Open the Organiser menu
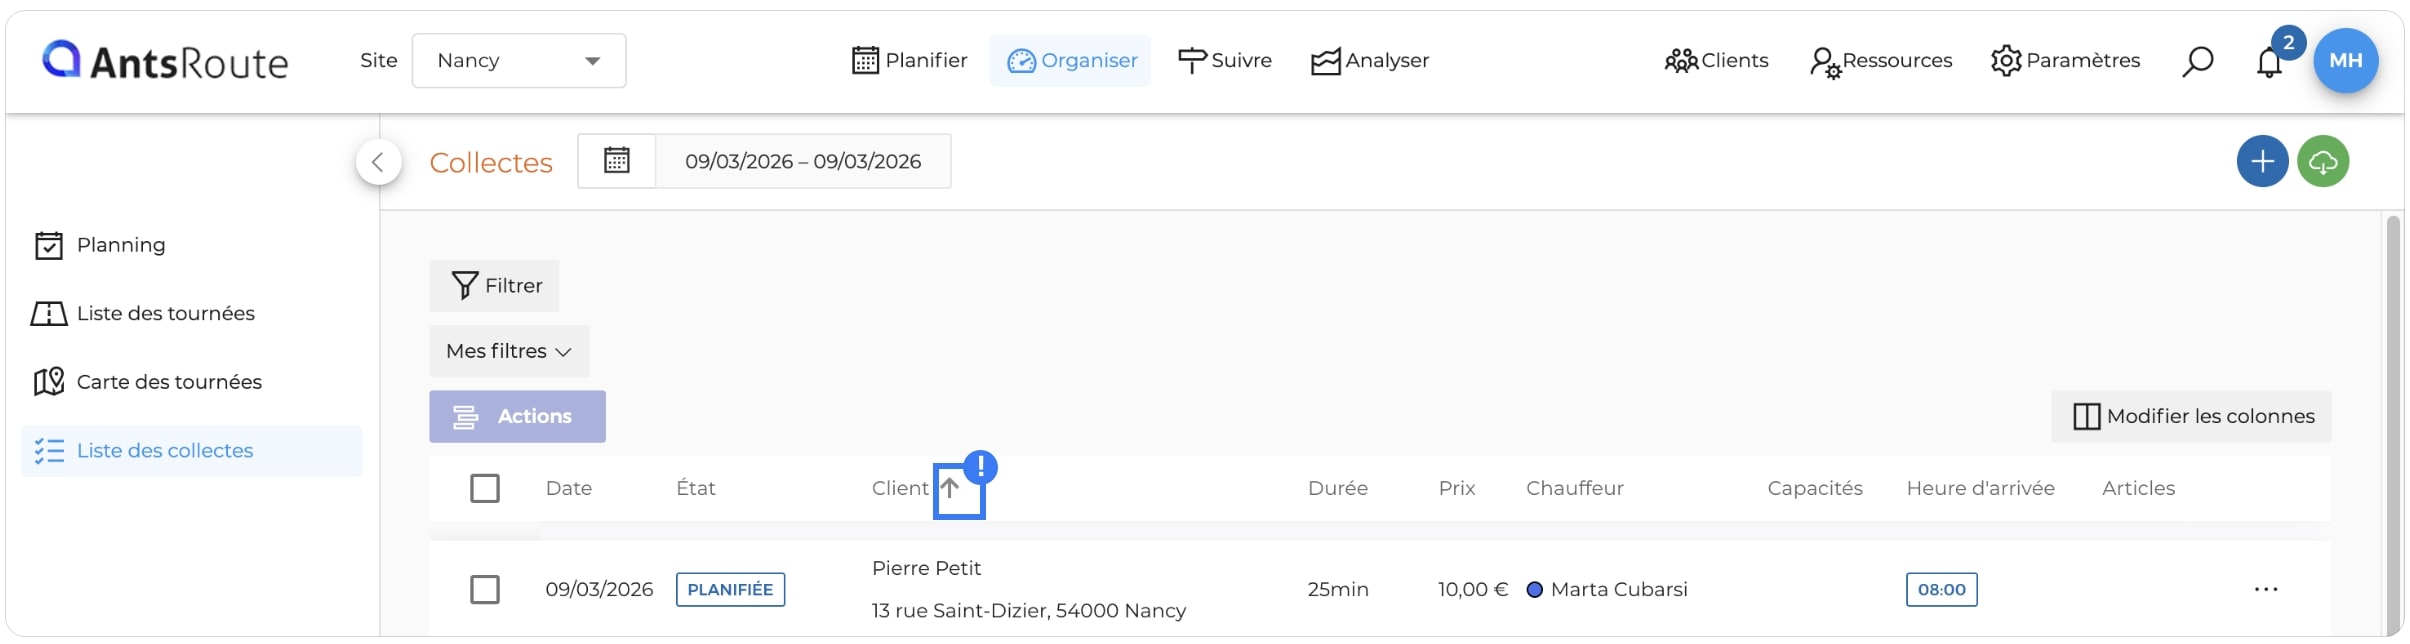Viewport: 2410px width, 644px height. (x=1071, y=60)
